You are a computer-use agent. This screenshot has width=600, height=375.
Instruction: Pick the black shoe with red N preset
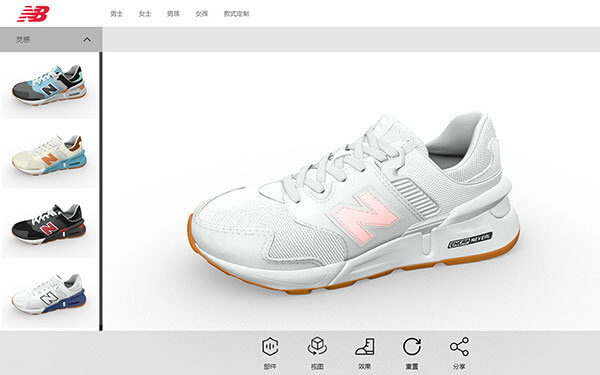[x=49, y=225]
